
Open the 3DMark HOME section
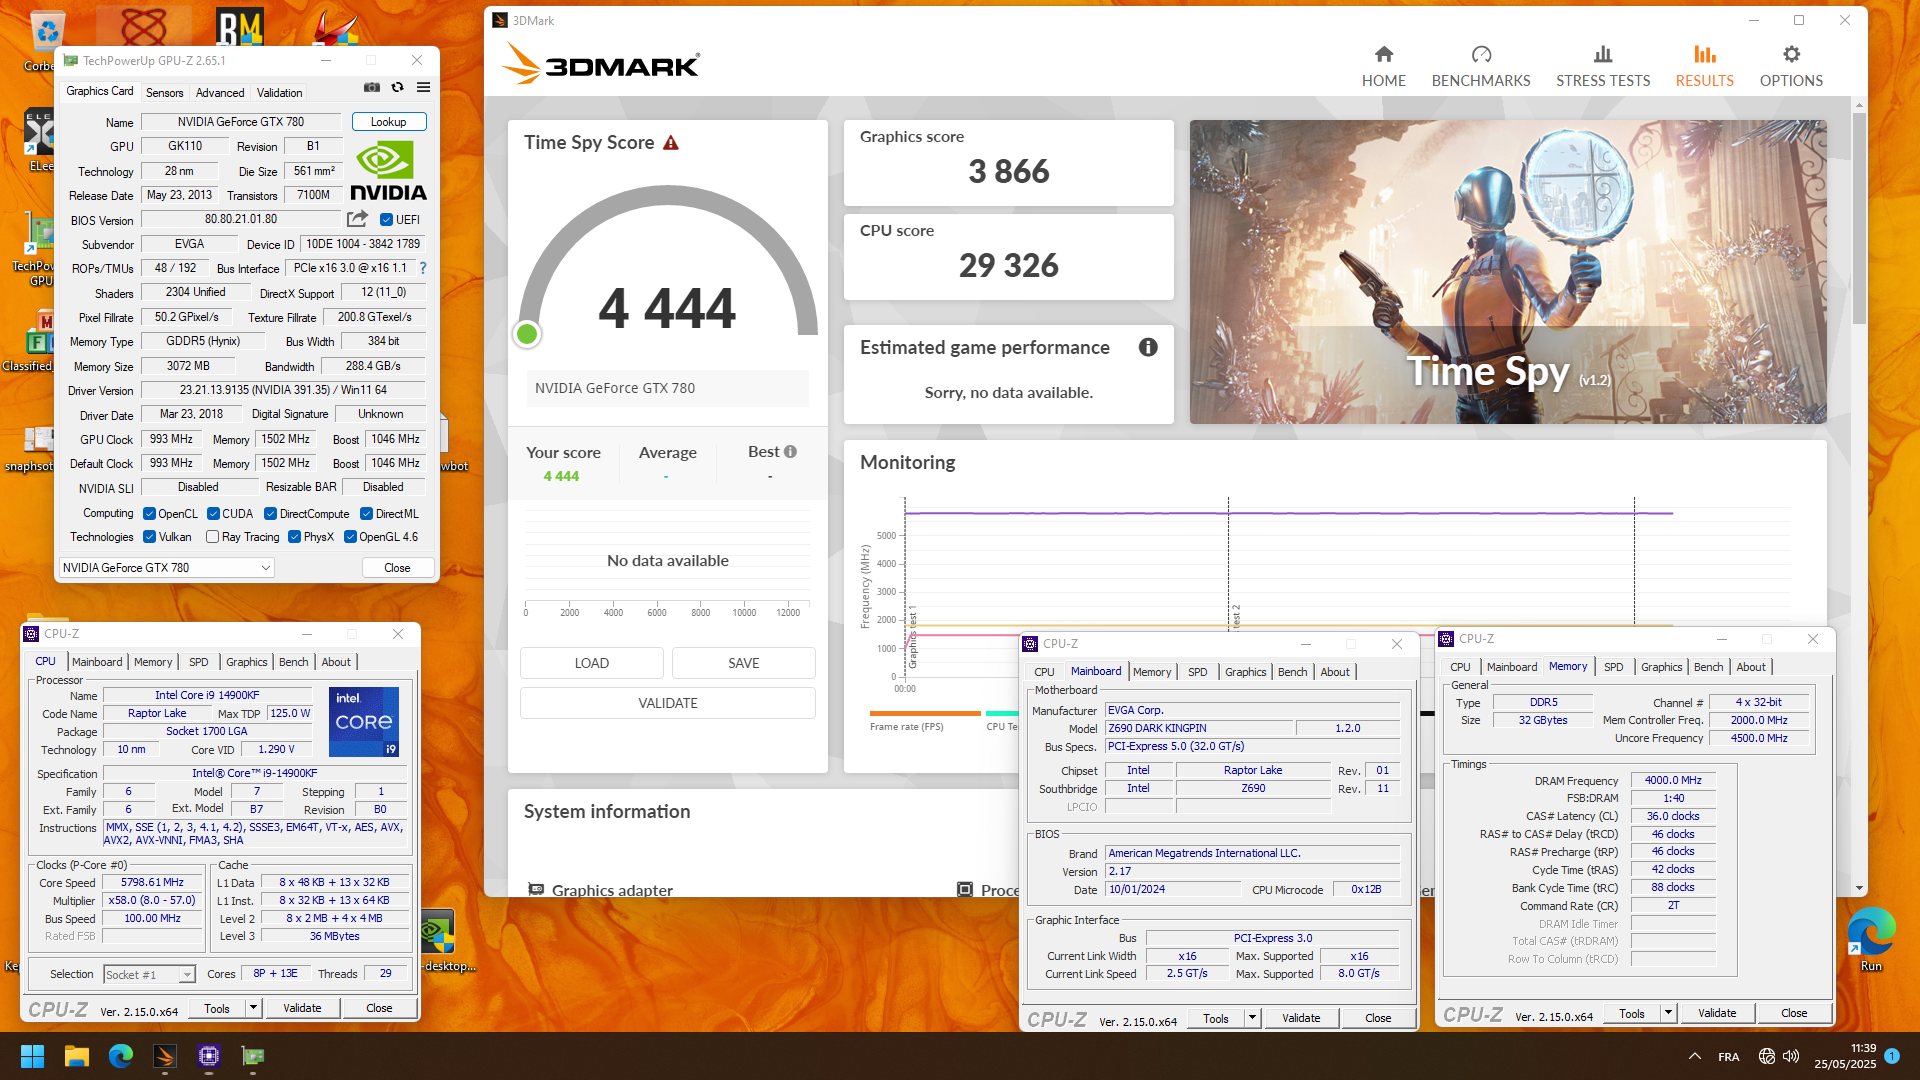click(1383, 67)
